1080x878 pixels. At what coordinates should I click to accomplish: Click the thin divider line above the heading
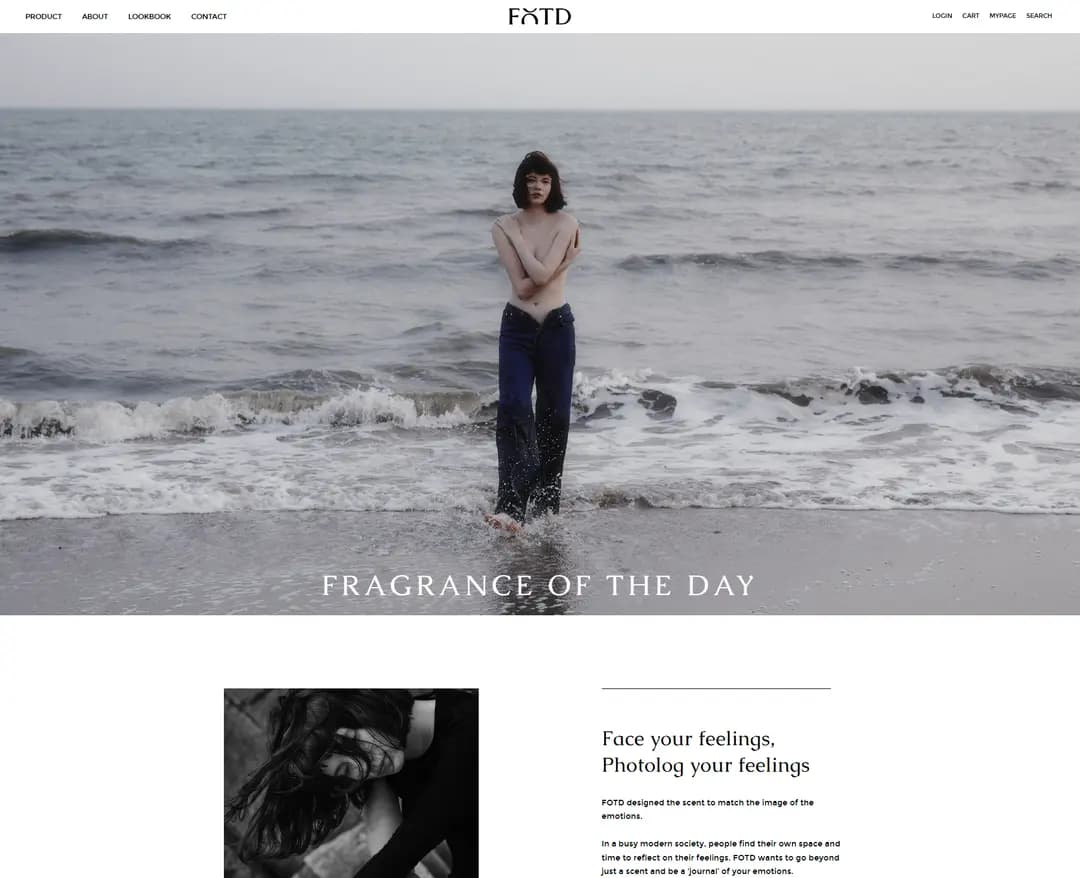716,688
